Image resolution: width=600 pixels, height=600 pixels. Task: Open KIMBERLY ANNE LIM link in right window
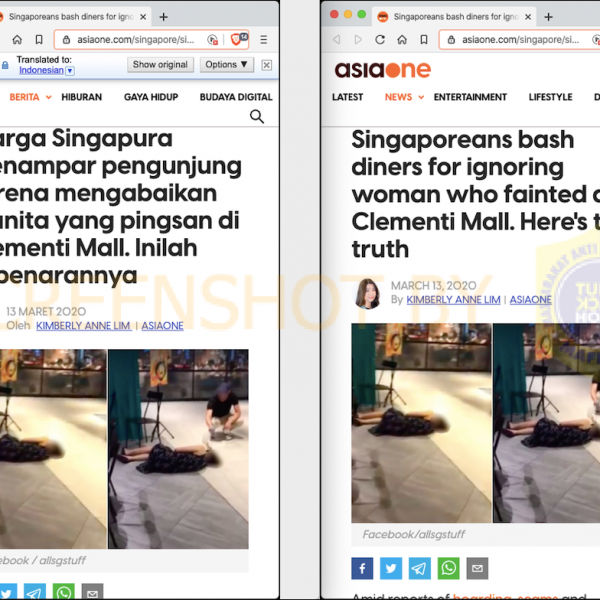(453, 300)
